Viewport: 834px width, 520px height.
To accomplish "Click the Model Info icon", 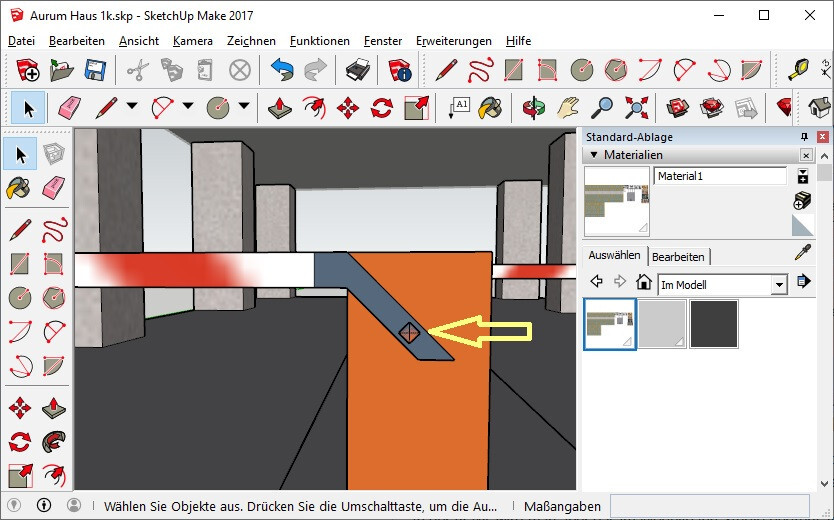I will (400, 70).
